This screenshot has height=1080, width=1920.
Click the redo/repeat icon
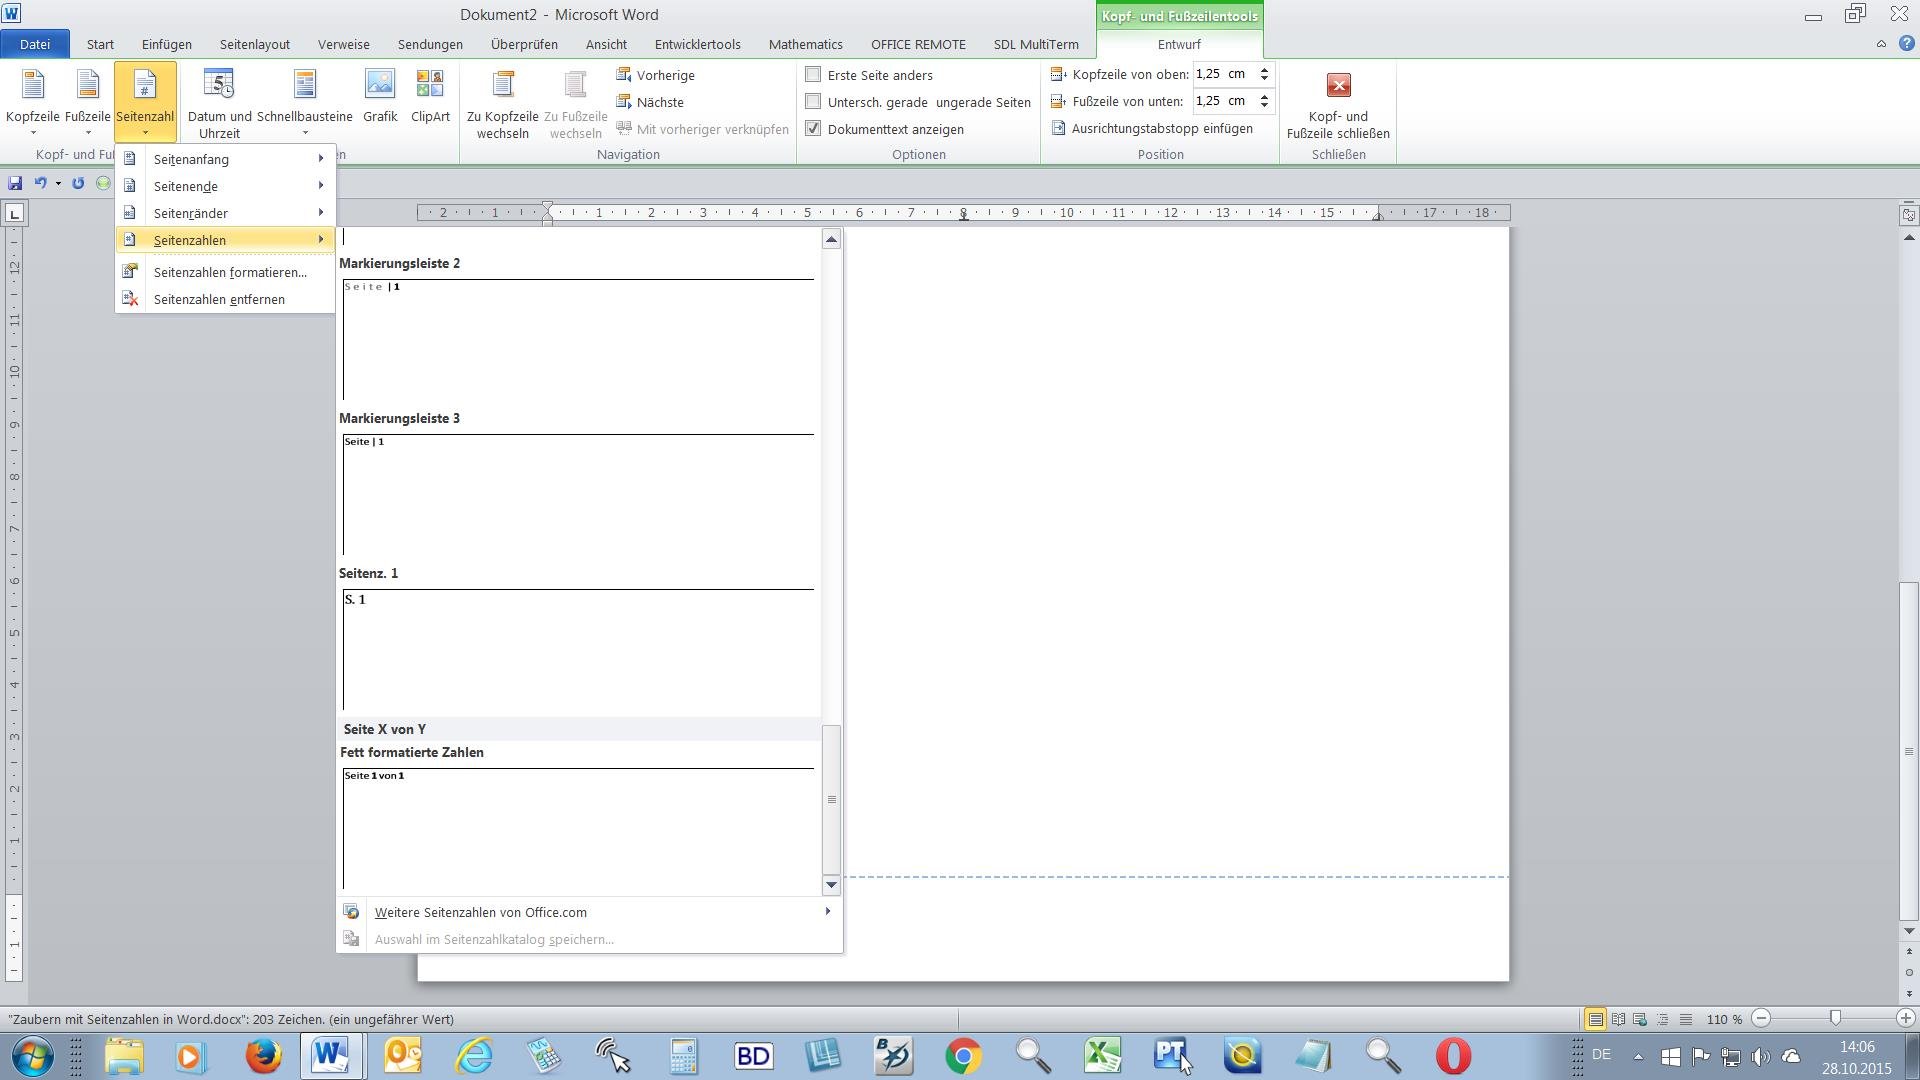[78, 183]
